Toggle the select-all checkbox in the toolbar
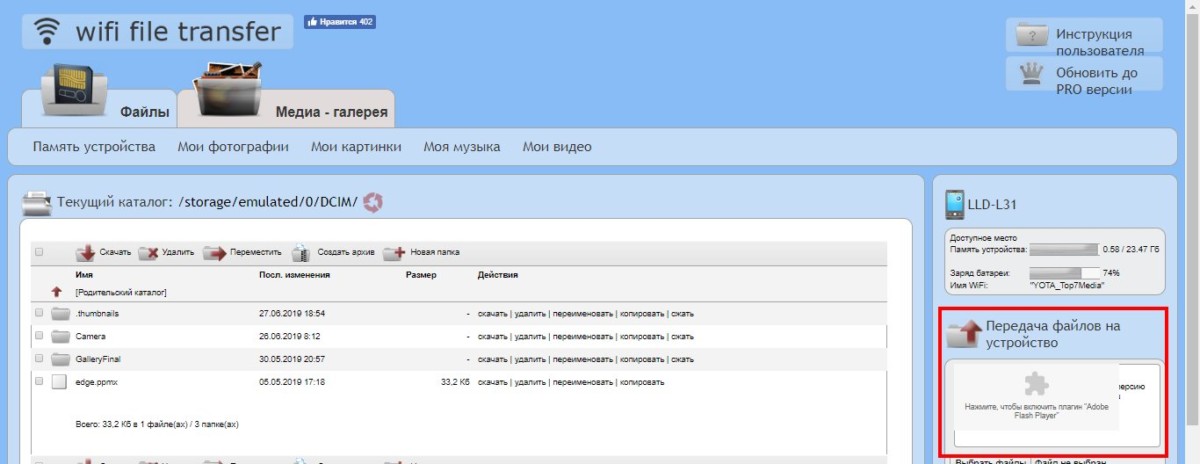The height and width of the screenshot is (464, 1200). coord(39,252)
